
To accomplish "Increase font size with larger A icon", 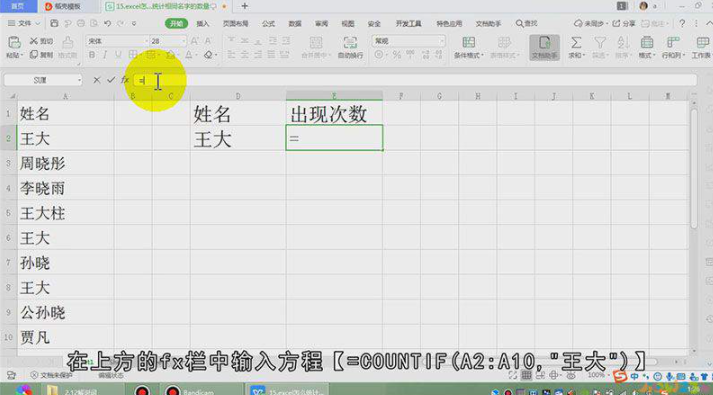I will point(194,41).
